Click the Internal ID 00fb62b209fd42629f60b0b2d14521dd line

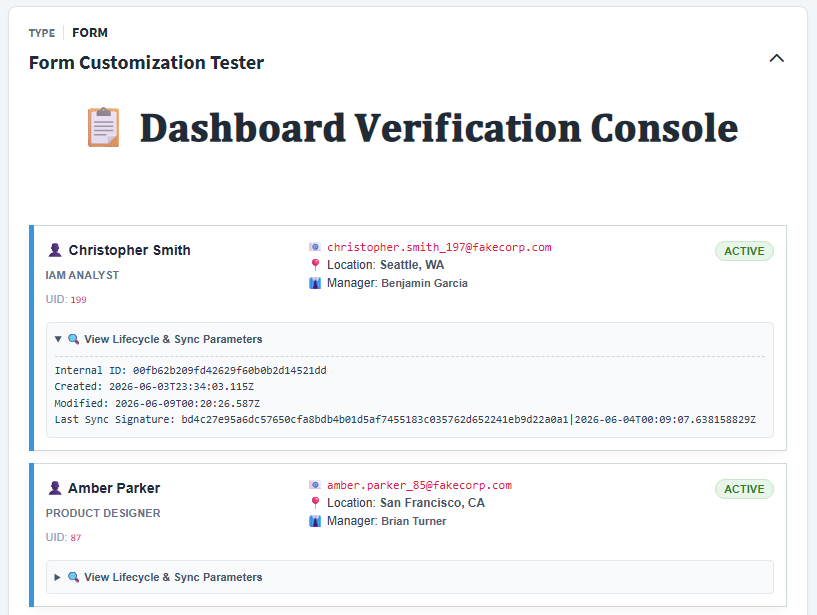[191, 371]
